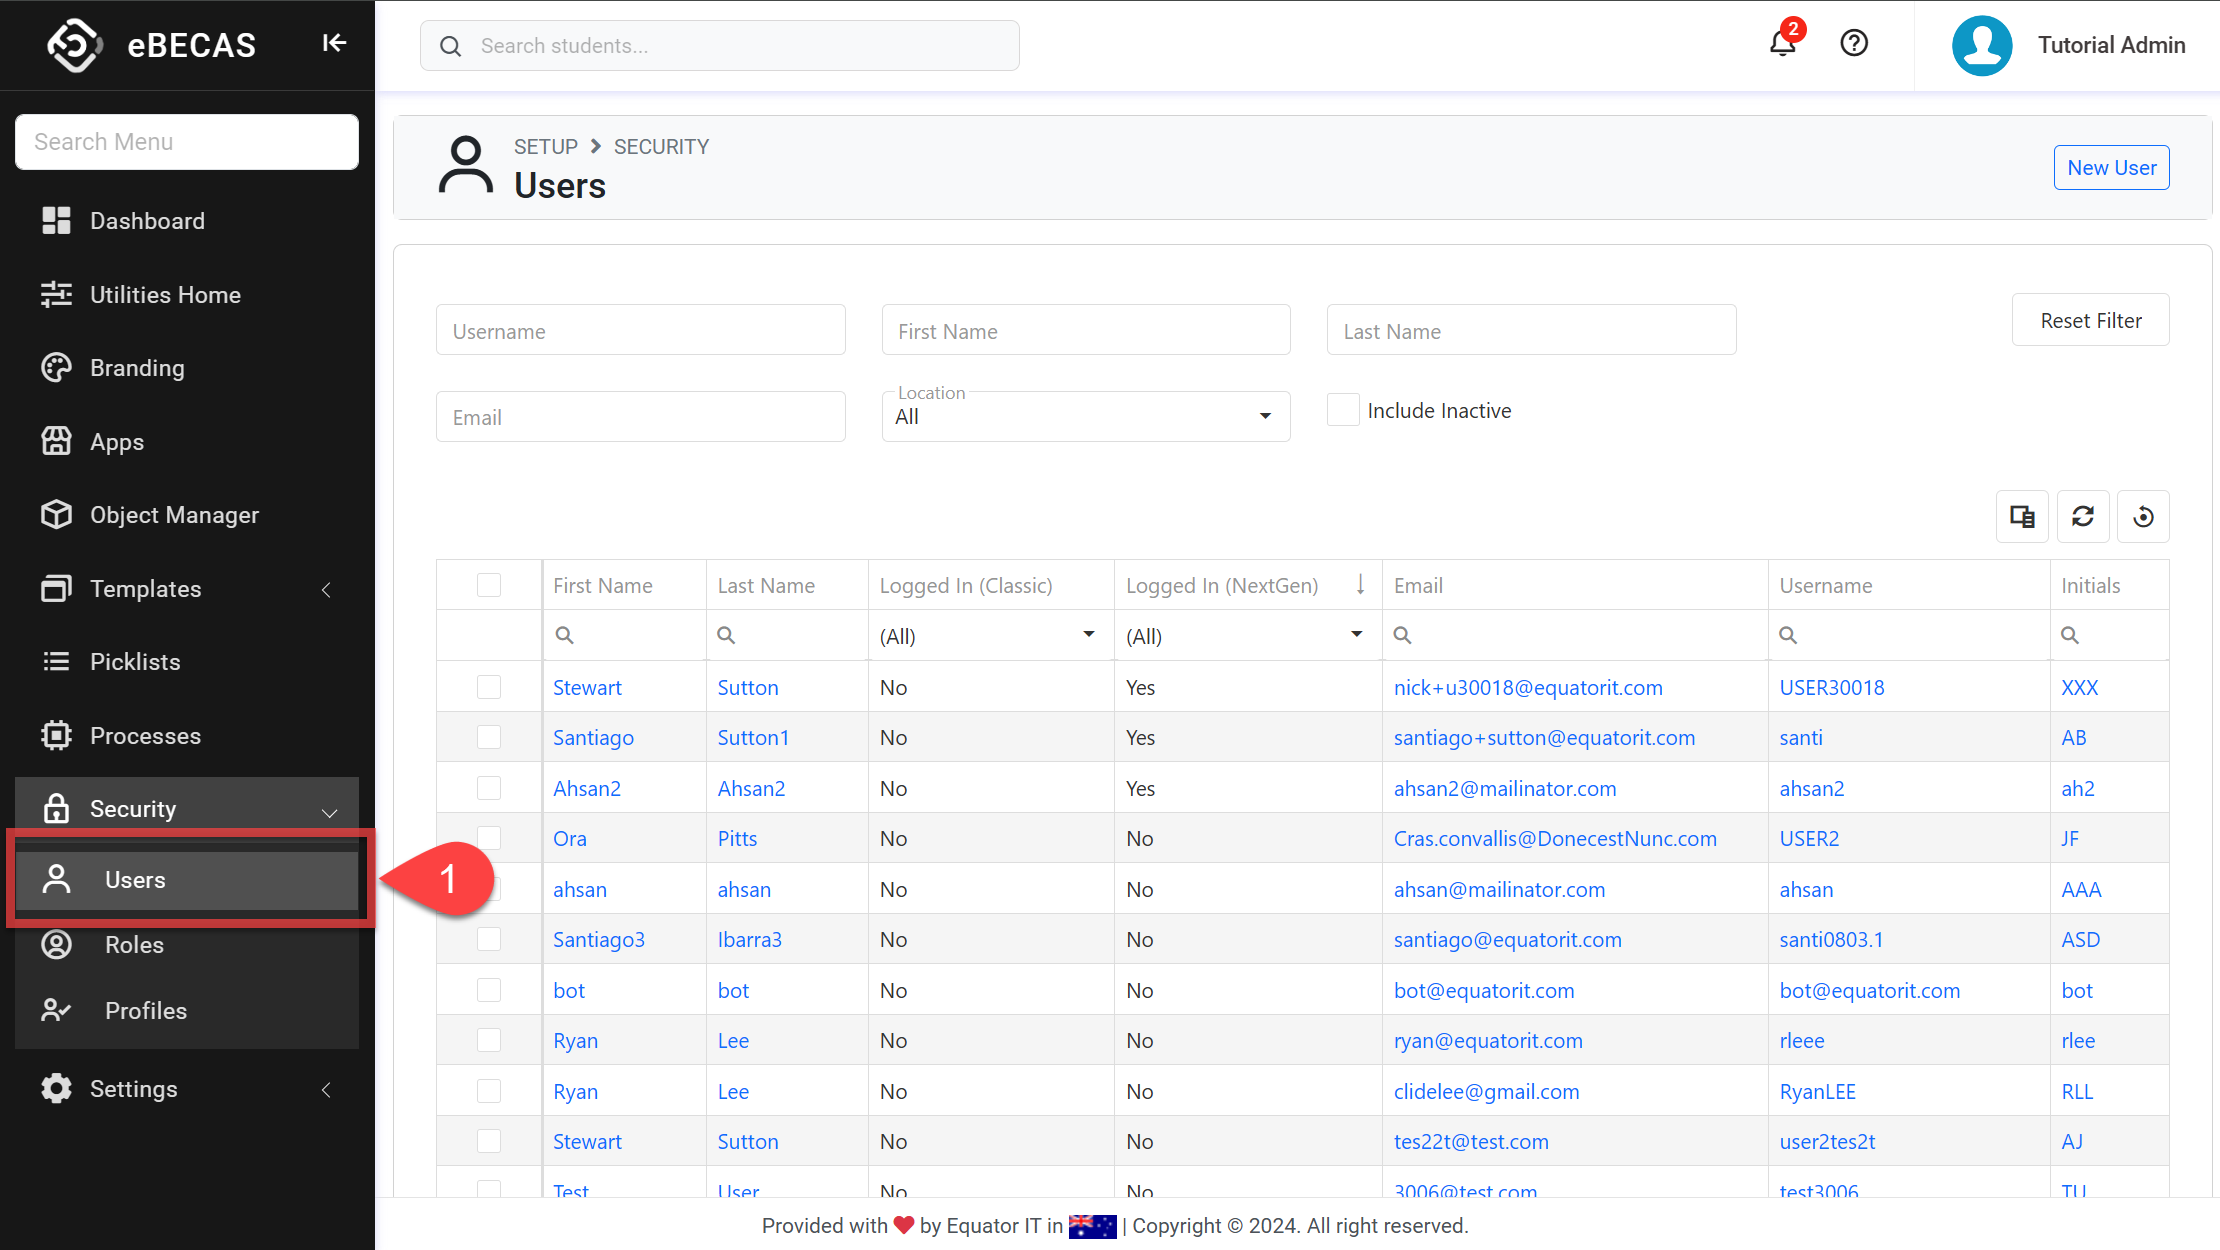
Task: Open the Ora first name link
Action: pyautogui.click(x=570, y=839)
